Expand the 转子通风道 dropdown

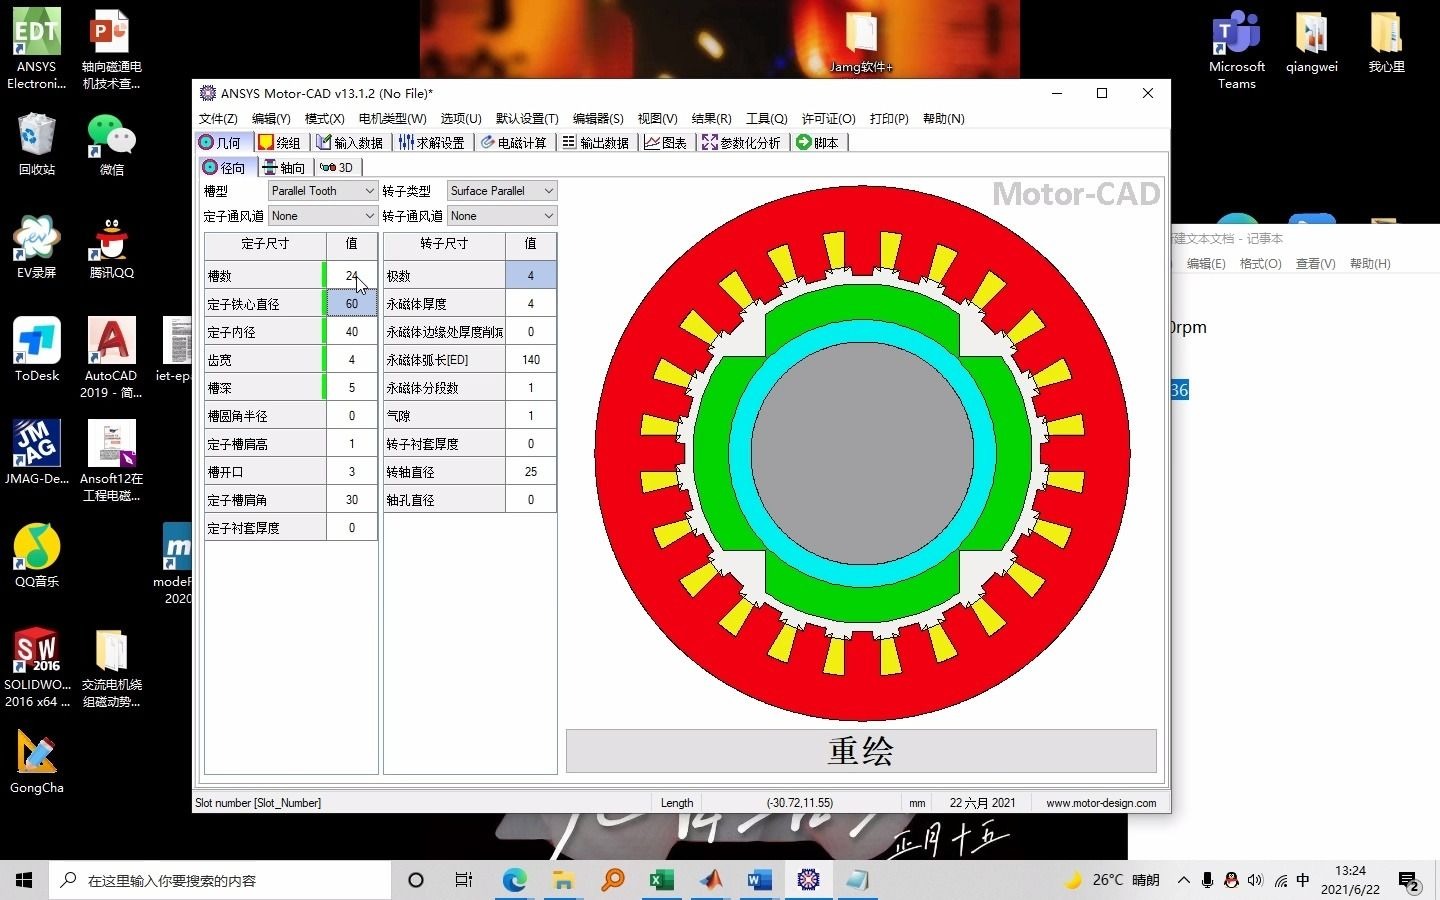click(x=501, y=216)
